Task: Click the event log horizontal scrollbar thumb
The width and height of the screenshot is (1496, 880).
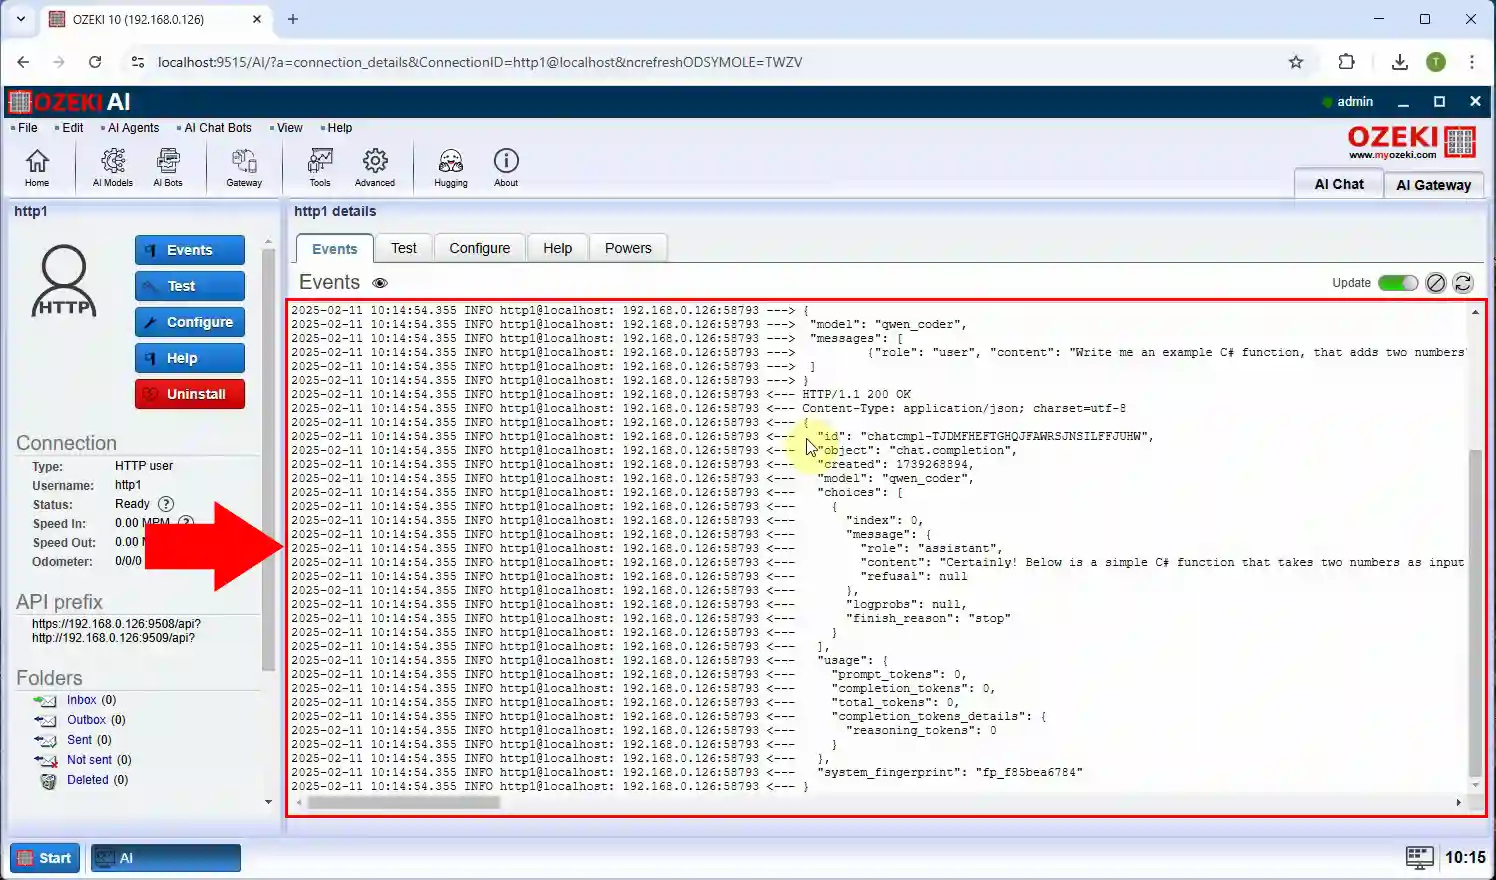Action: click(403, 802)
